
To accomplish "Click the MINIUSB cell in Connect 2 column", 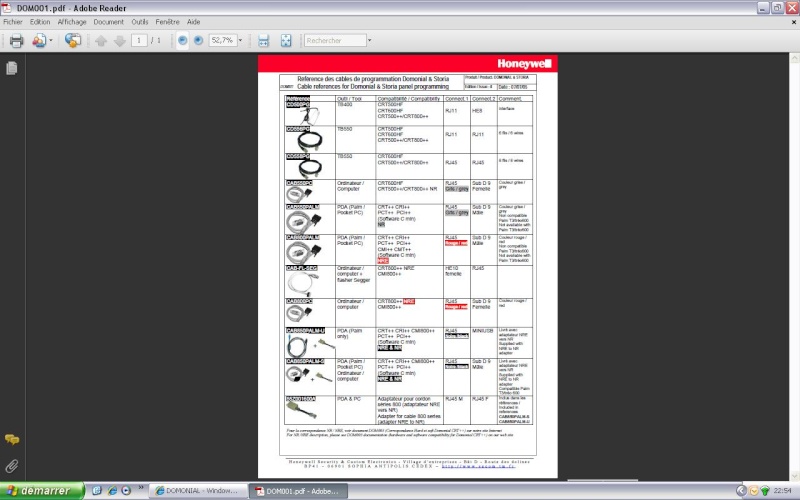I will pos(483,331).
